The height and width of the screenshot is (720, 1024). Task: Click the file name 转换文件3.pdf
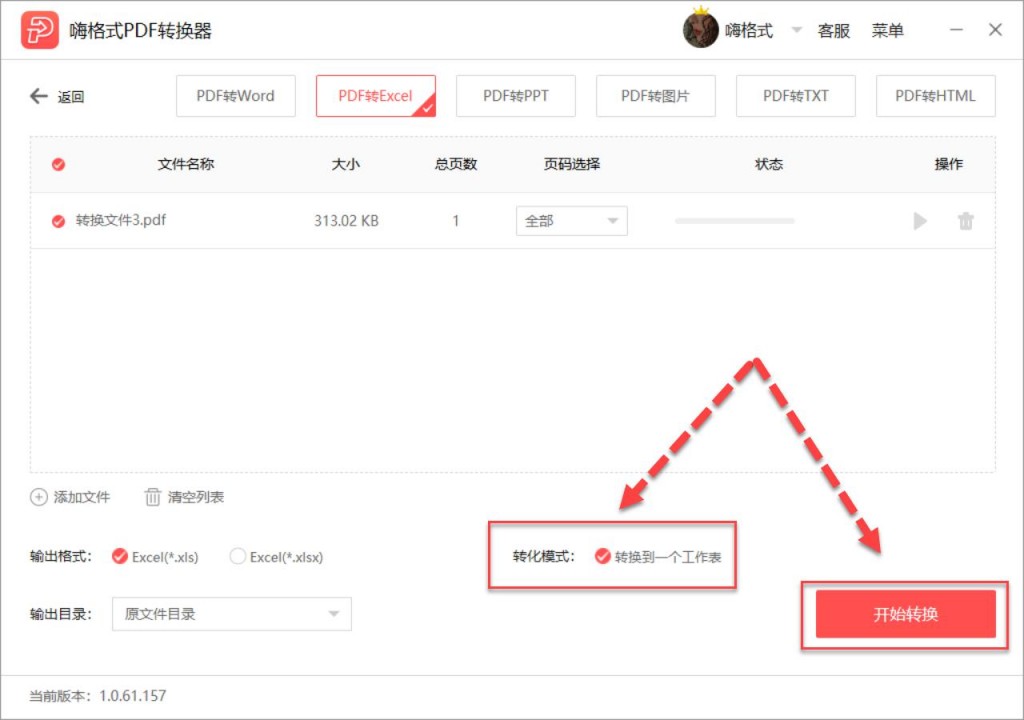tap(121, 220)
